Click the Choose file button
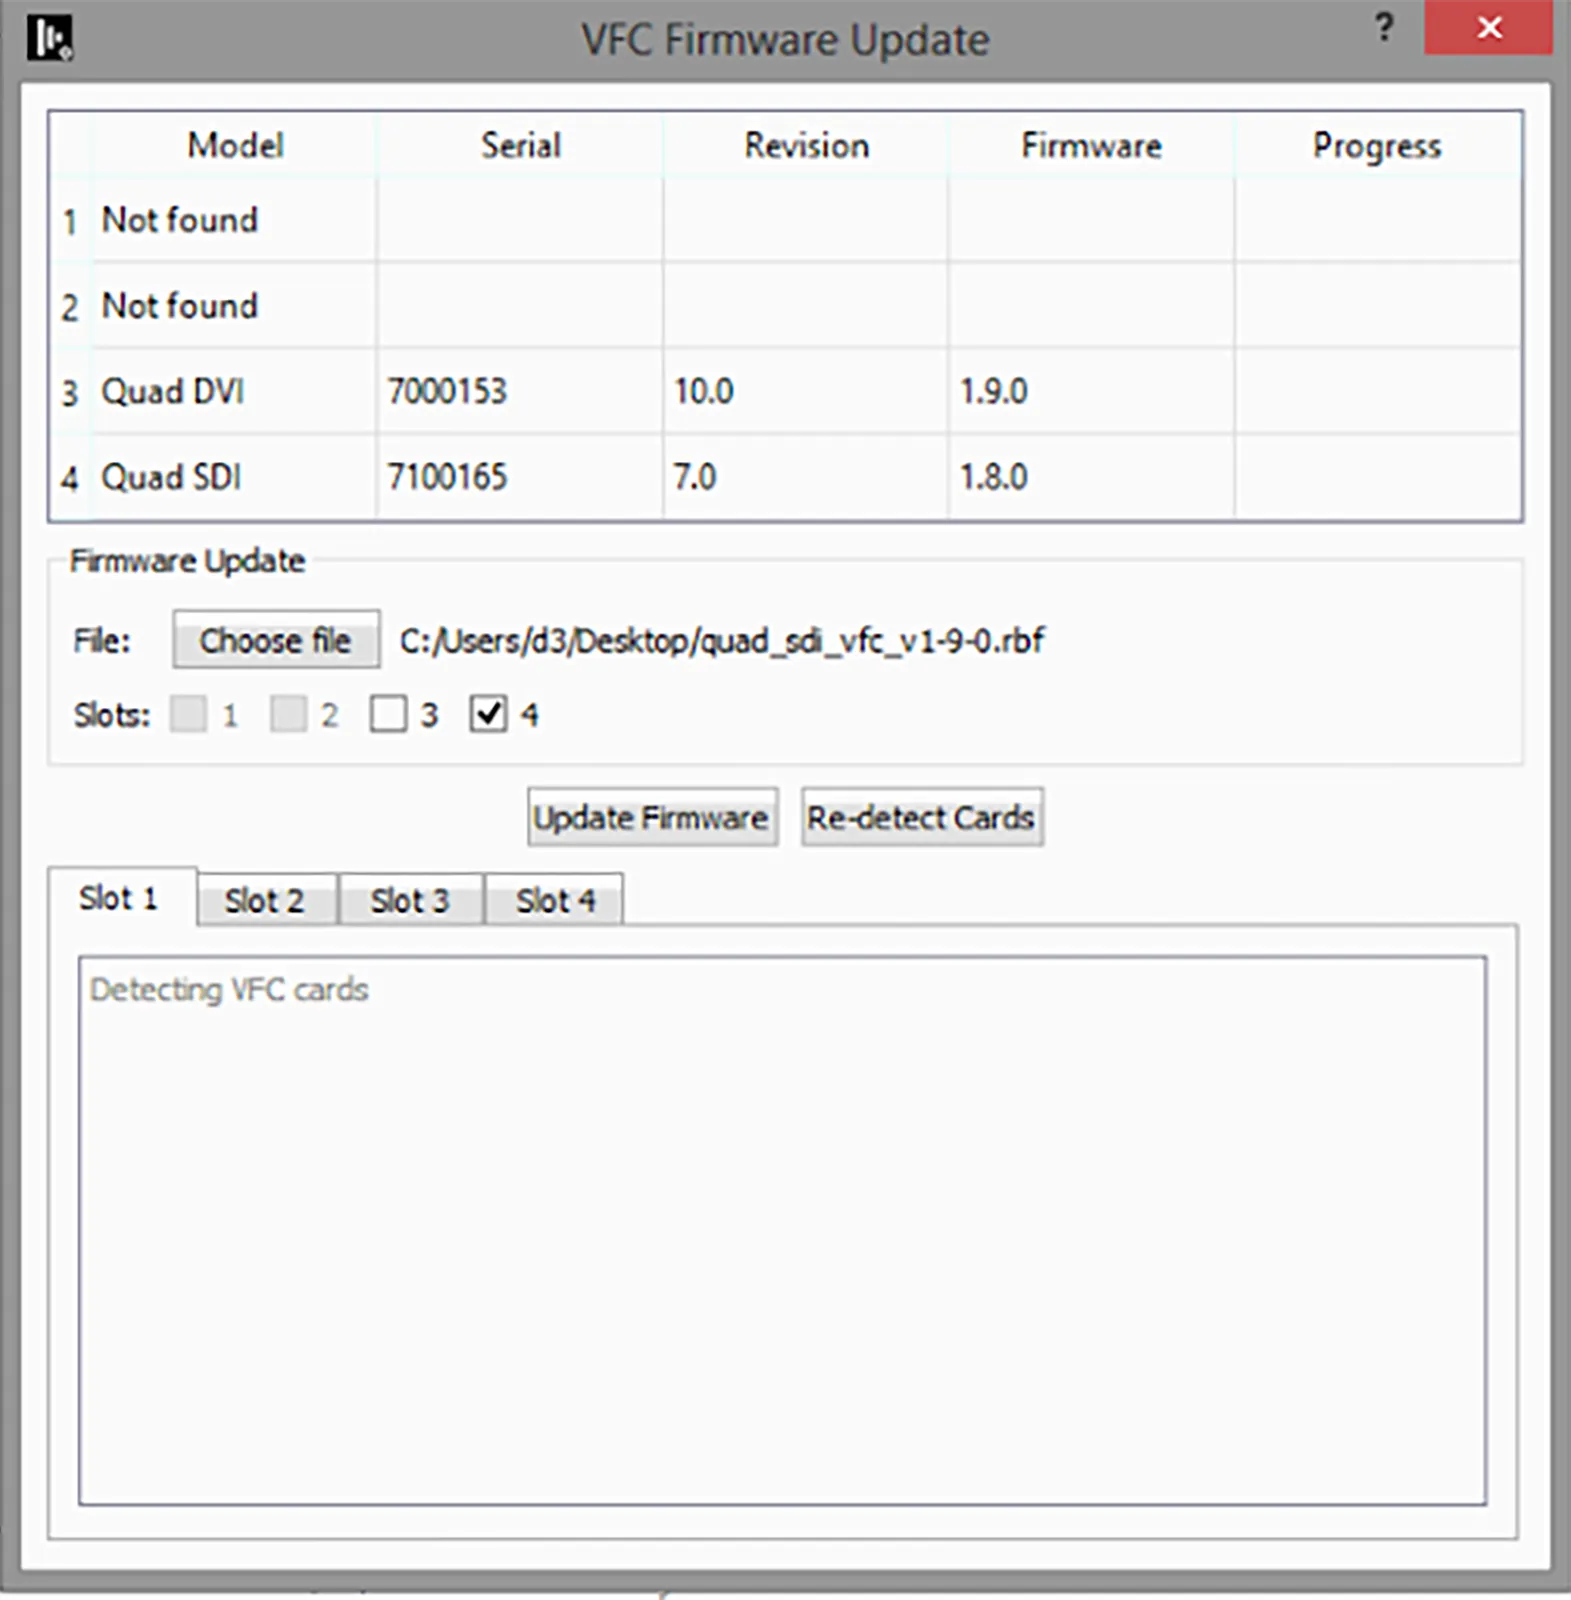 coord(276,640)
